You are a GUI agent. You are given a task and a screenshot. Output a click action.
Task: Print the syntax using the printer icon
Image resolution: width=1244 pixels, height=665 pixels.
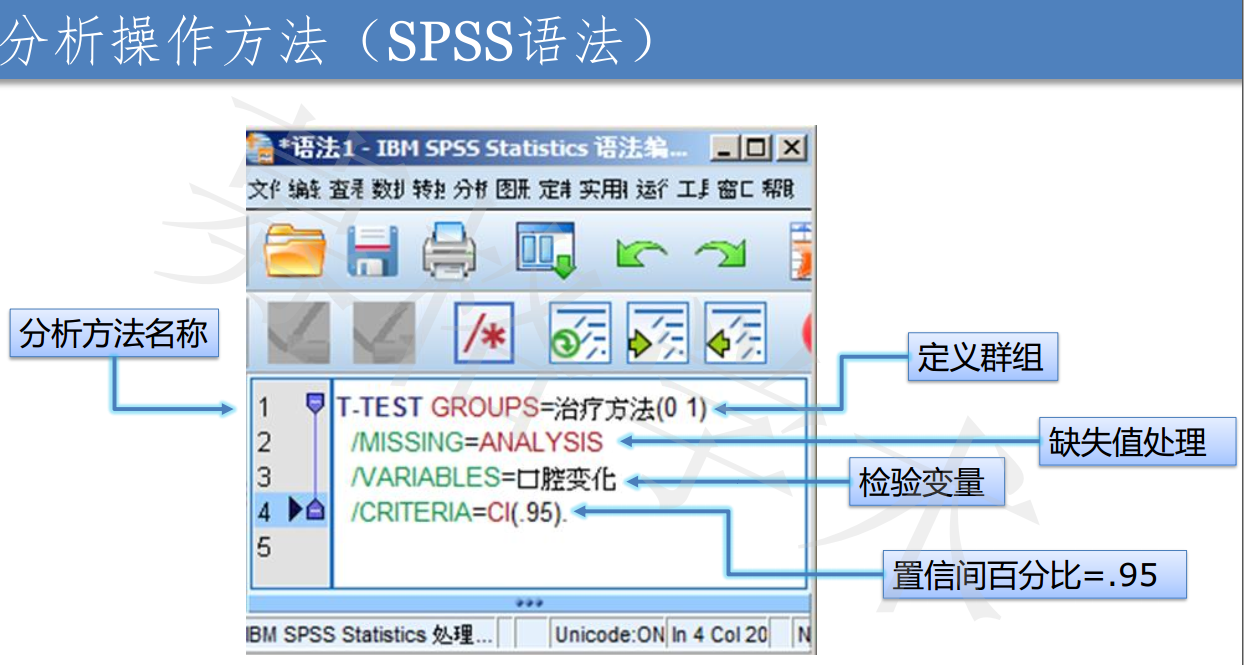[x=450, y=250]
